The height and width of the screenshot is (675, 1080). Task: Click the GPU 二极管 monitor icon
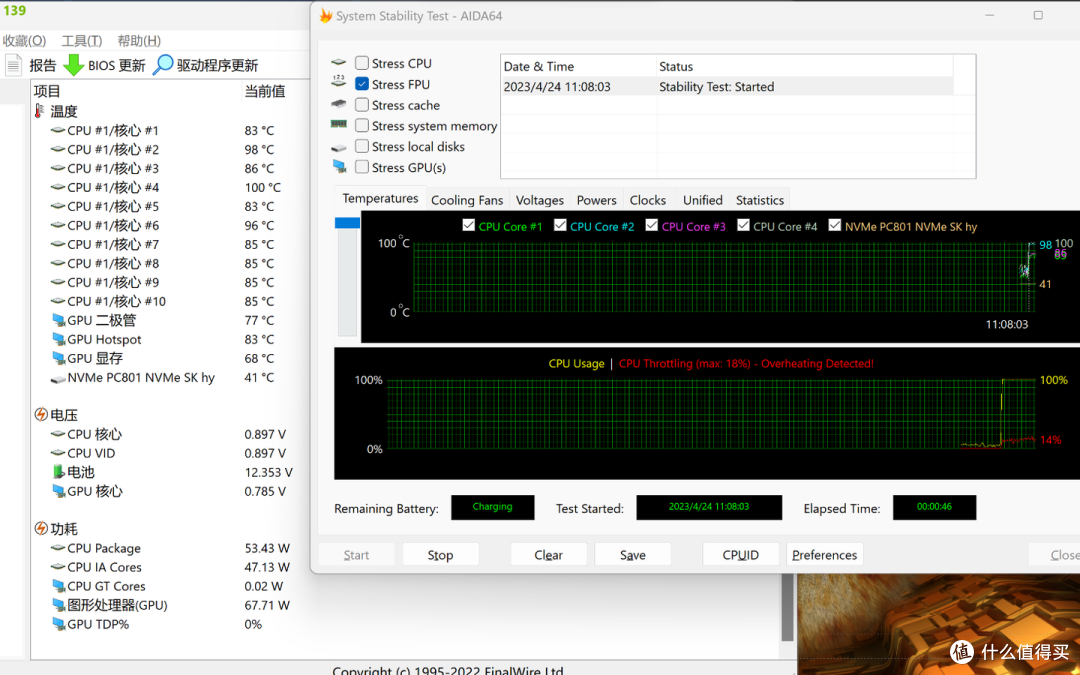59,320
